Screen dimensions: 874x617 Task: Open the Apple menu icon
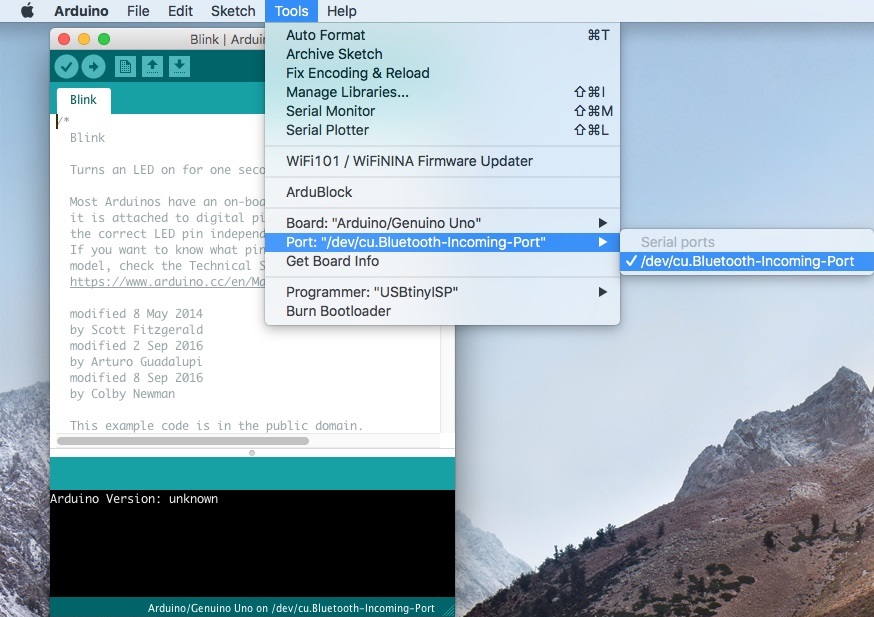point(27,11)
